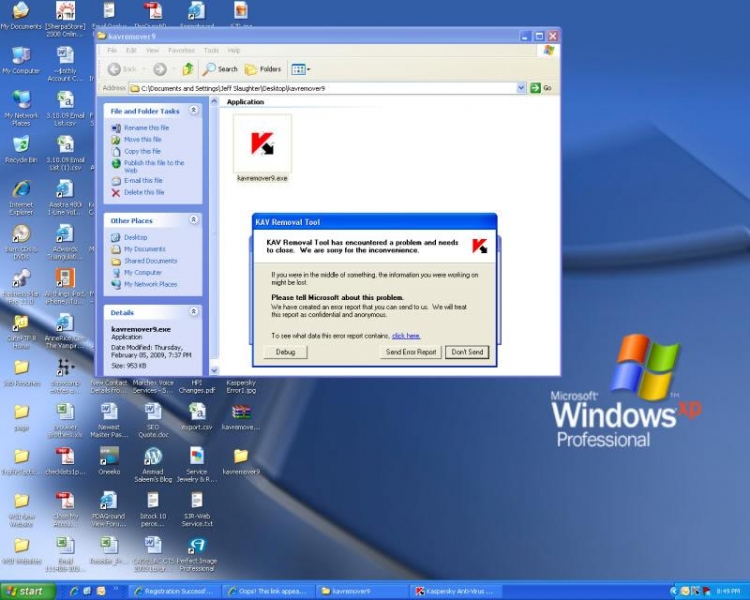Image resolution: width=750 pixels, height=600 pixels.
Task: Open the Edit menu
Action: pos(131,50)
